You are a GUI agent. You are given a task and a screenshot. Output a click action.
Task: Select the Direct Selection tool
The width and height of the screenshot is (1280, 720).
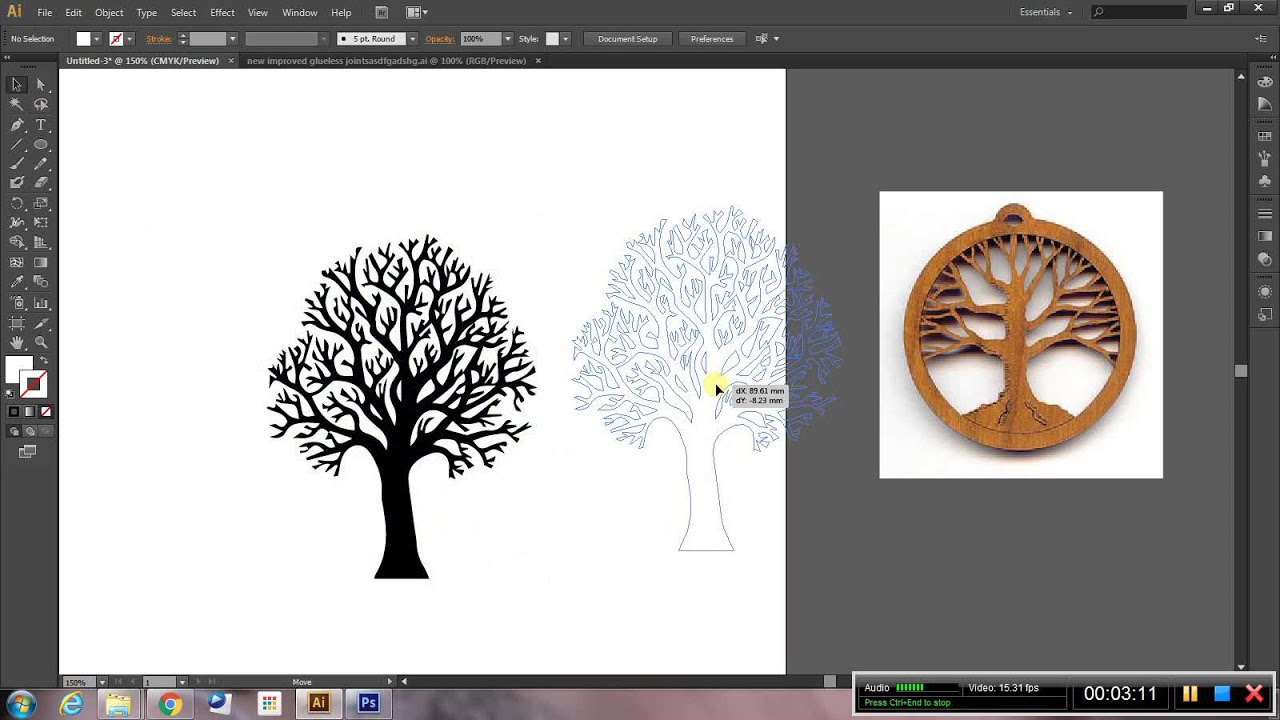click(41, 85)
